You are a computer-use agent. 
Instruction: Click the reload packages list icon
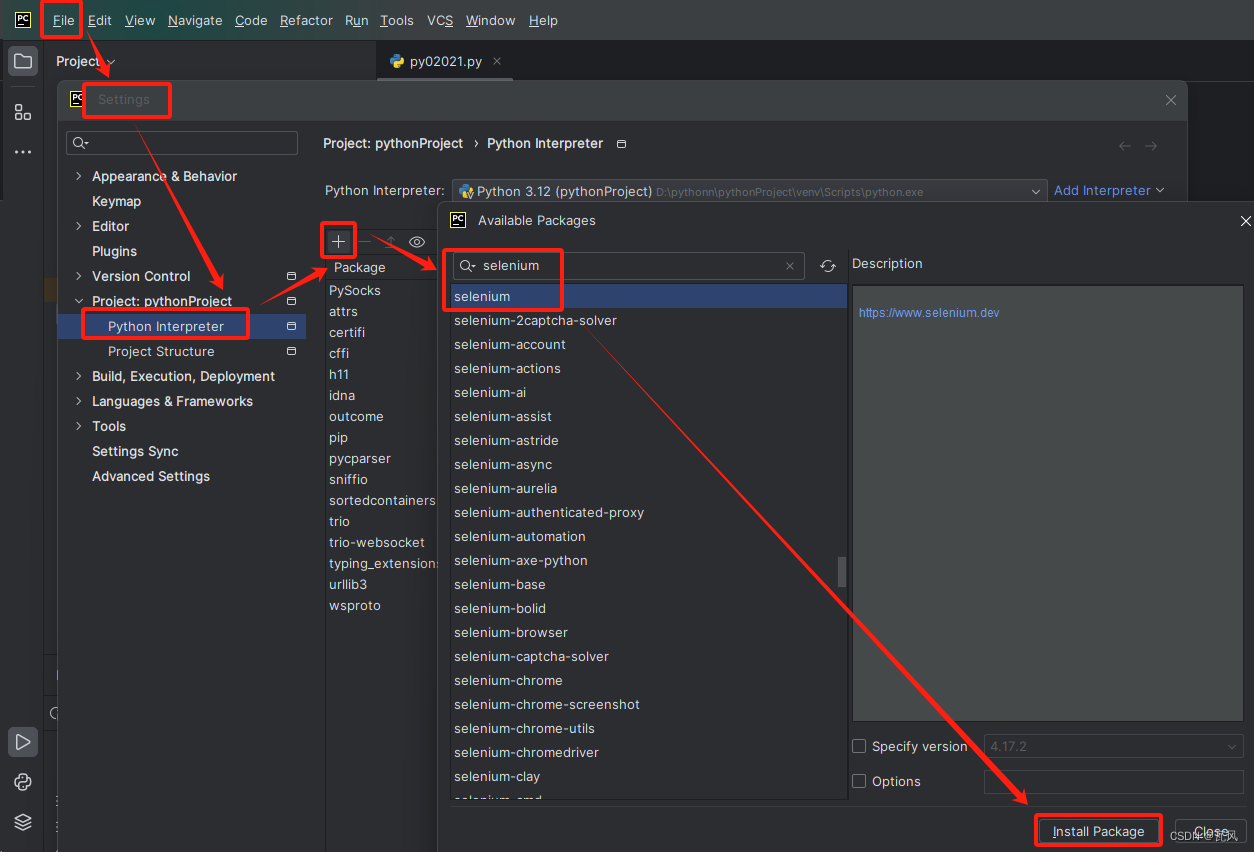click(x=828, y=266)
